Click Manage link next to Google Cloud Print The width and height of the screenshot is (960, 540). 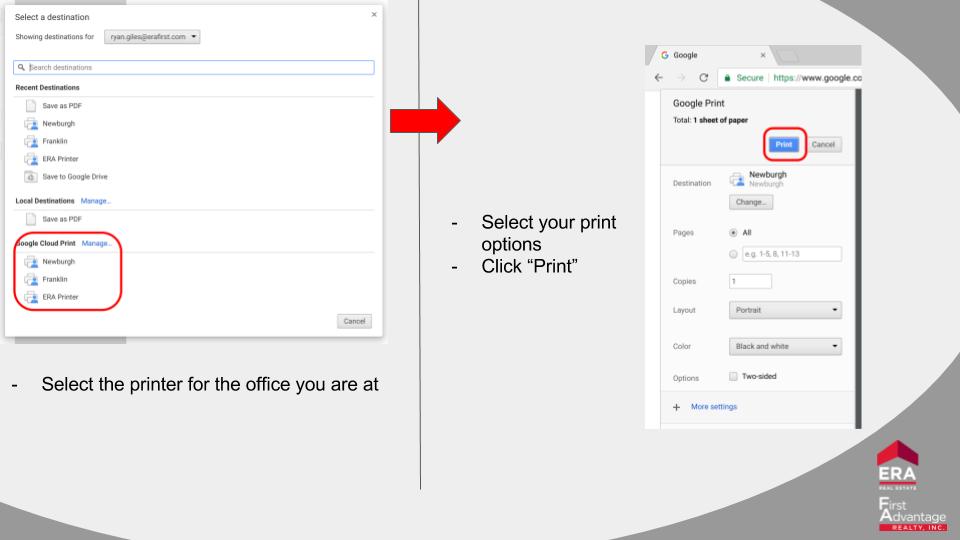click(x=97, y=243)
